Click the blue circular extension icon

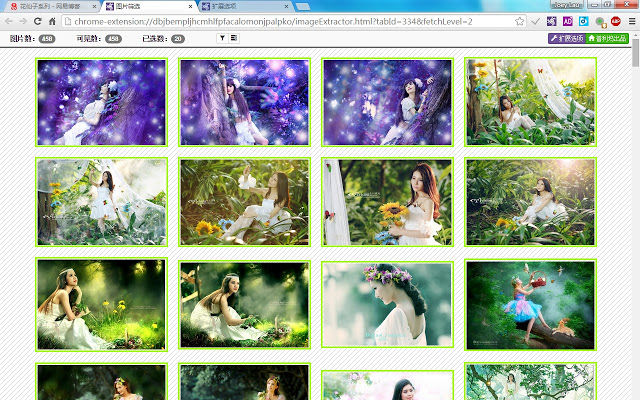pos(584,21)
